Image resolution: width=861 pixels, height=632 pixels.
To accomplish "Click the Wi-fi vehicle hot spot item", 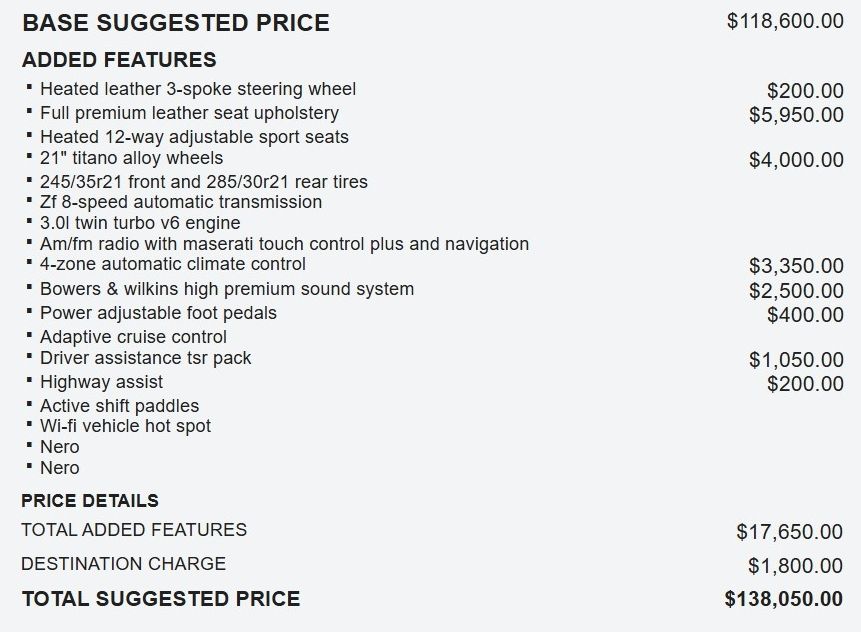I will (125, 426).
